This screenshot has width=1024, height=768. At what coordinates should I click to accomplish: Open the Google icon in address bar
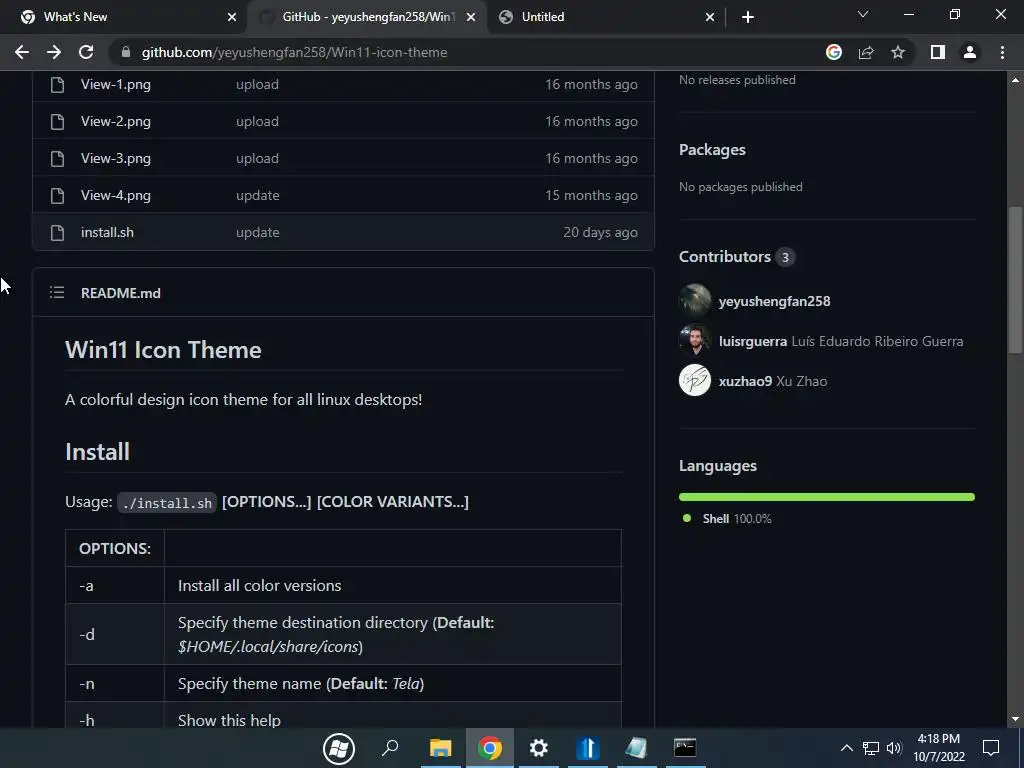[834, 52]
